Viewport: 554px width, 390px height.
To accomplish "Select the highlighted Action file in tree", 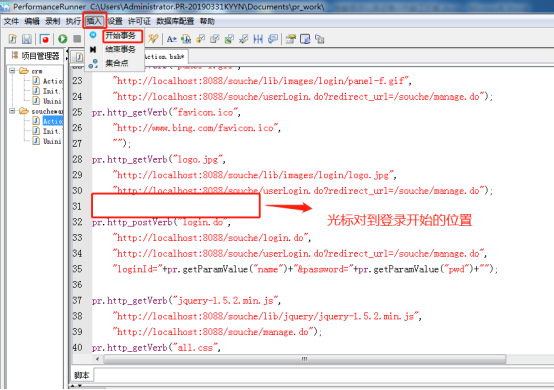I will click(53, 121).
